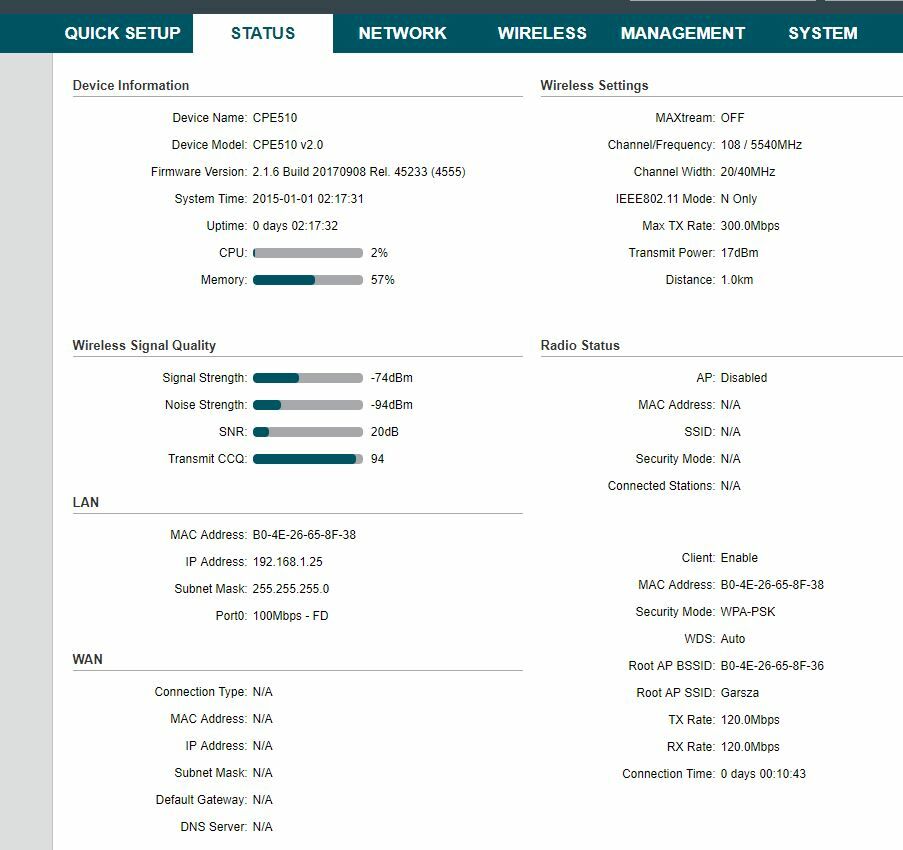The width and height of the screenshot is (903, 850).
Task: Click the LAN section heading
Action: (x=86, y=503)
